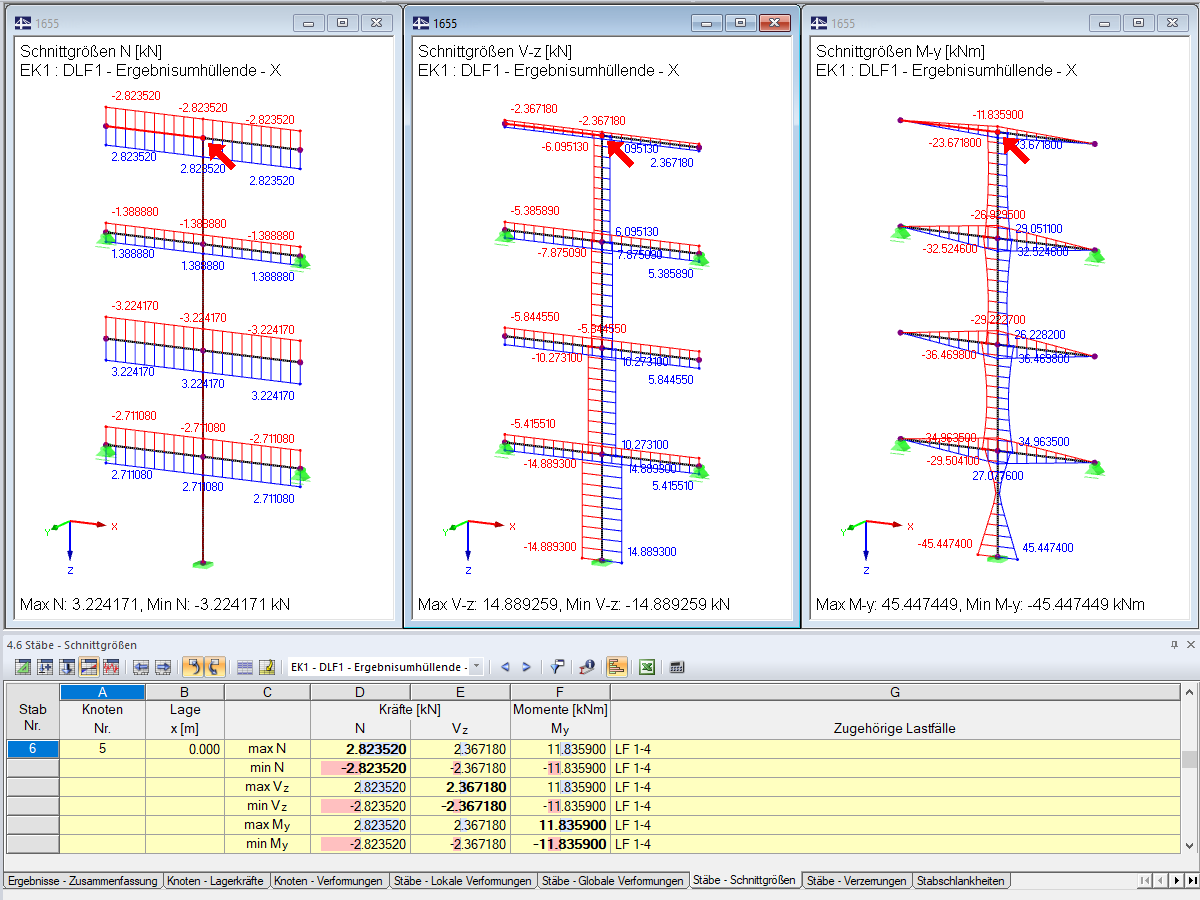Switch to Knoten - Verformungen tab

(x=329, y=881)
